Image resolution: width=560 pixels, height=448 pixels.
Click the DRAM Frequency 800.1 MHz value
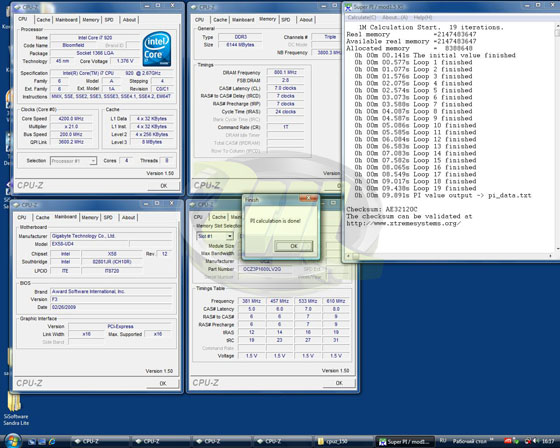285,72
